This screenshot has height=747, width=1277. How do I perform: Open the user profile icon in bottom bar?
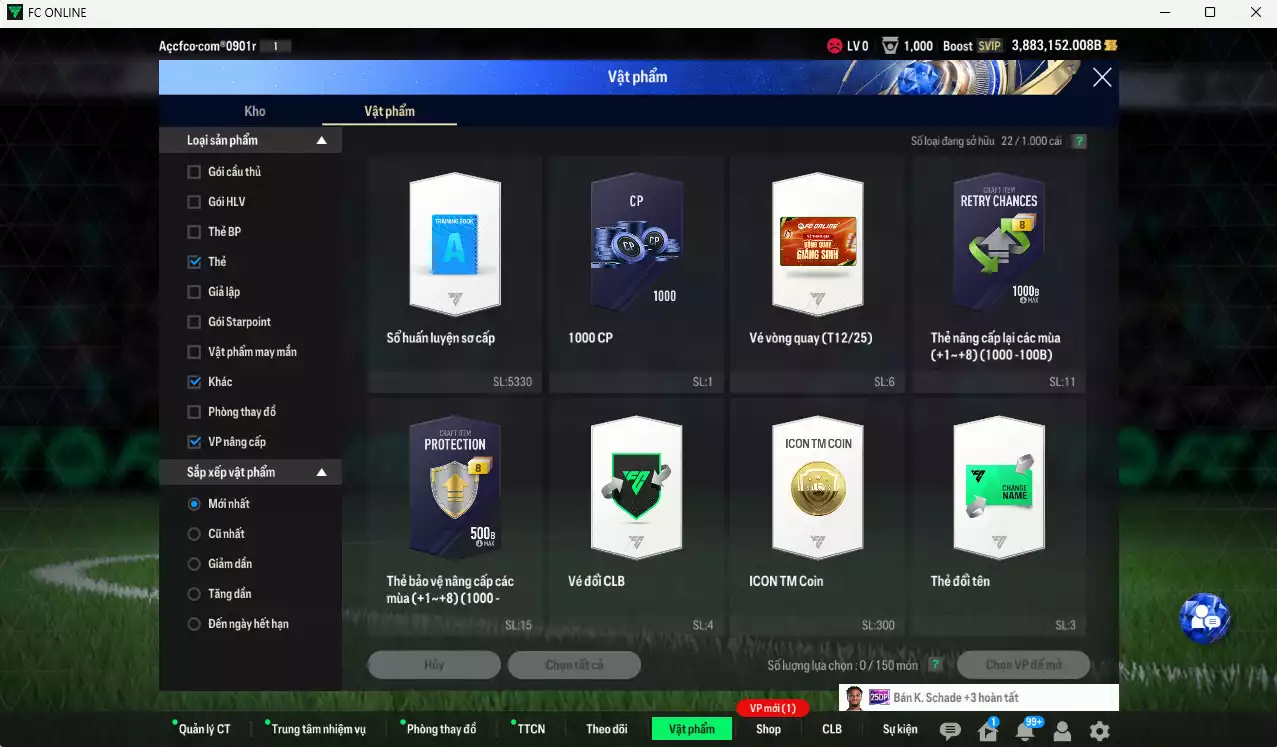1062,731
